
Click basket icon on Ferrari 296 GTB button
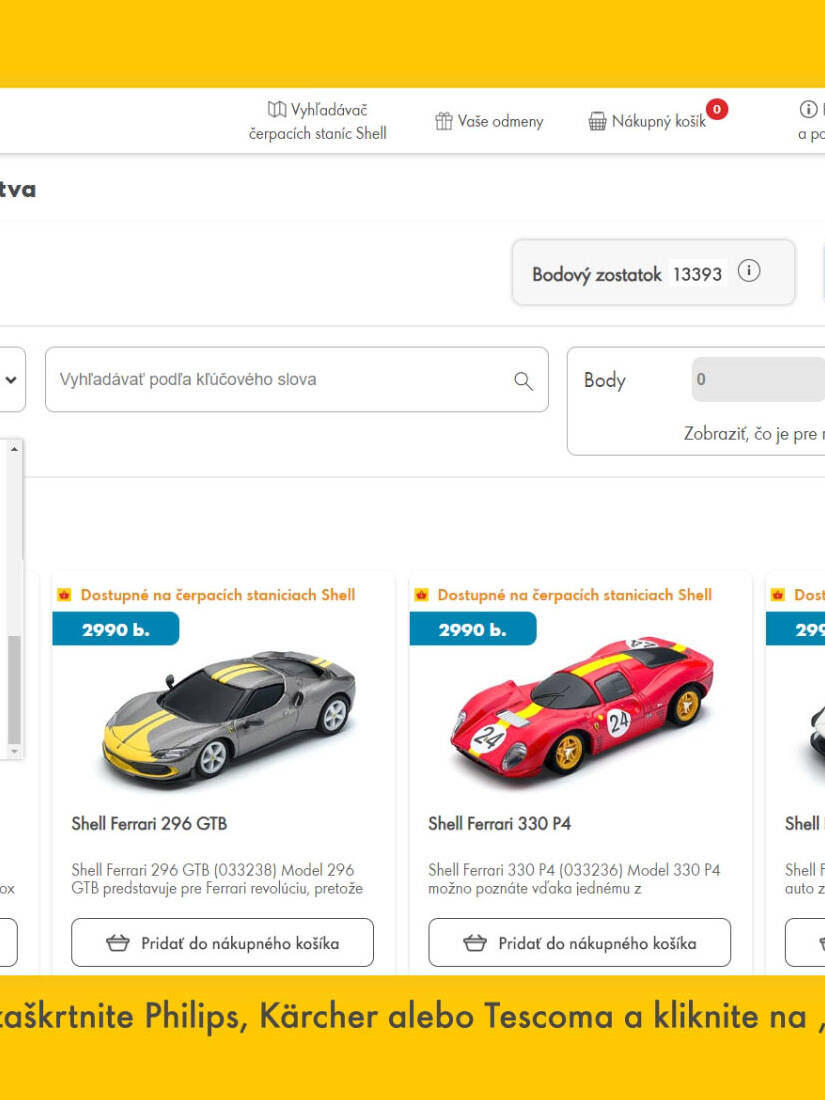pyautogui.click(x=118, y=943)
